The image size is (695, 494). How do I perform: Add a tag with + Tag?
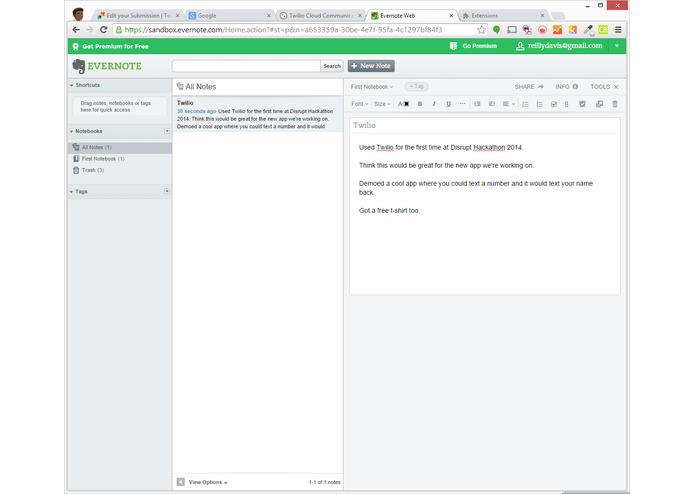point(416,86)
